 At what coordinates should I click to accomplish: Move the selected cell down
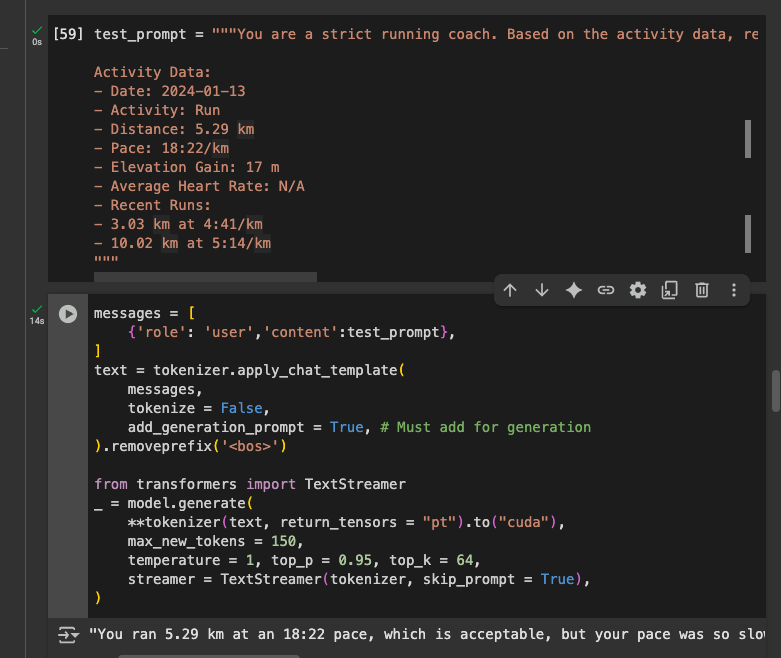coord(542,290)
